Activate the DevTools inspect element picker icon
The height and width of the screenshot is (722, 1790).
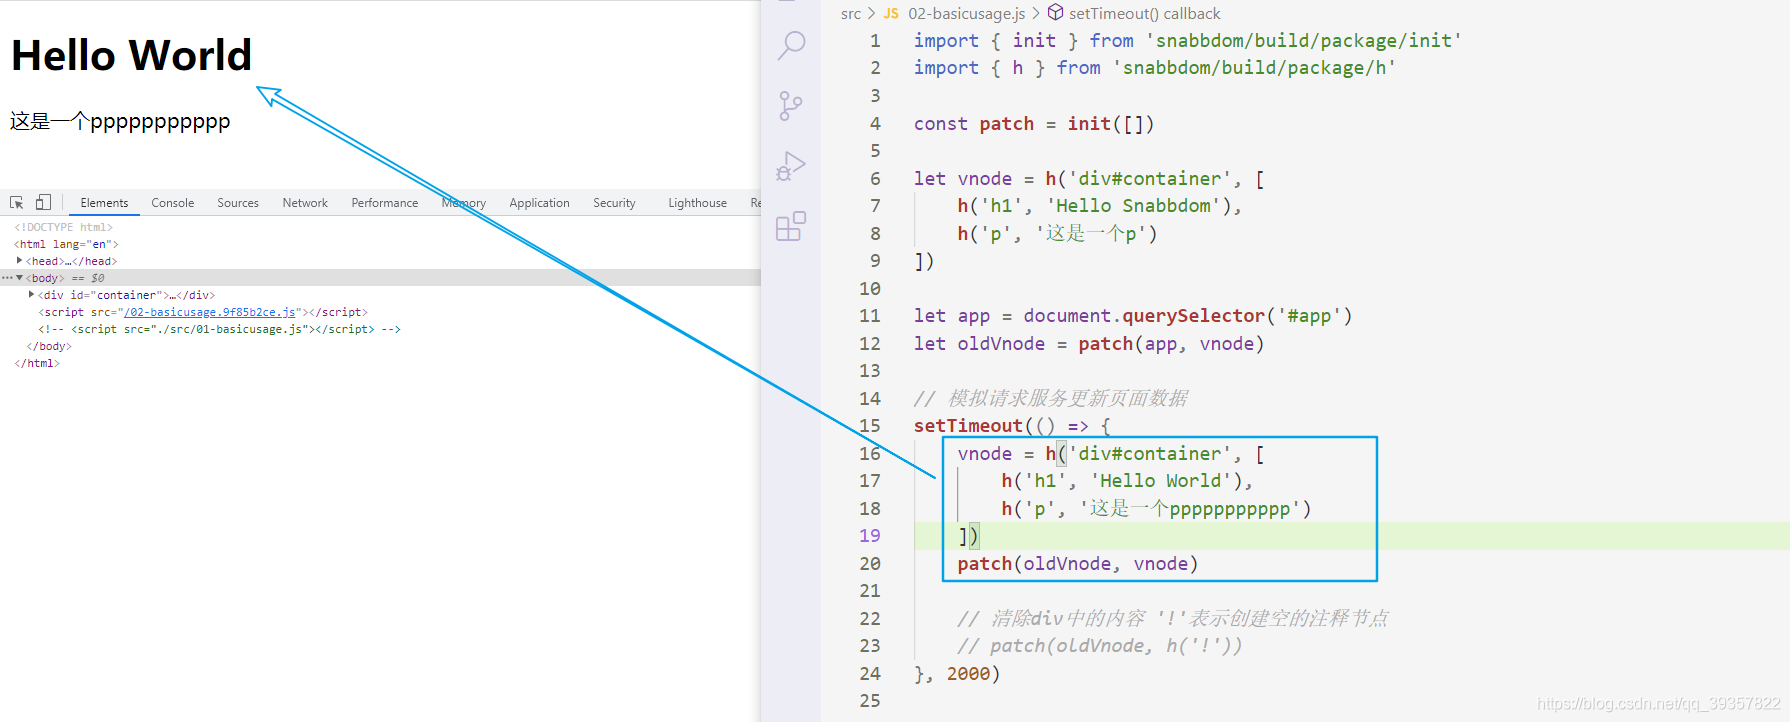(17, 202)
